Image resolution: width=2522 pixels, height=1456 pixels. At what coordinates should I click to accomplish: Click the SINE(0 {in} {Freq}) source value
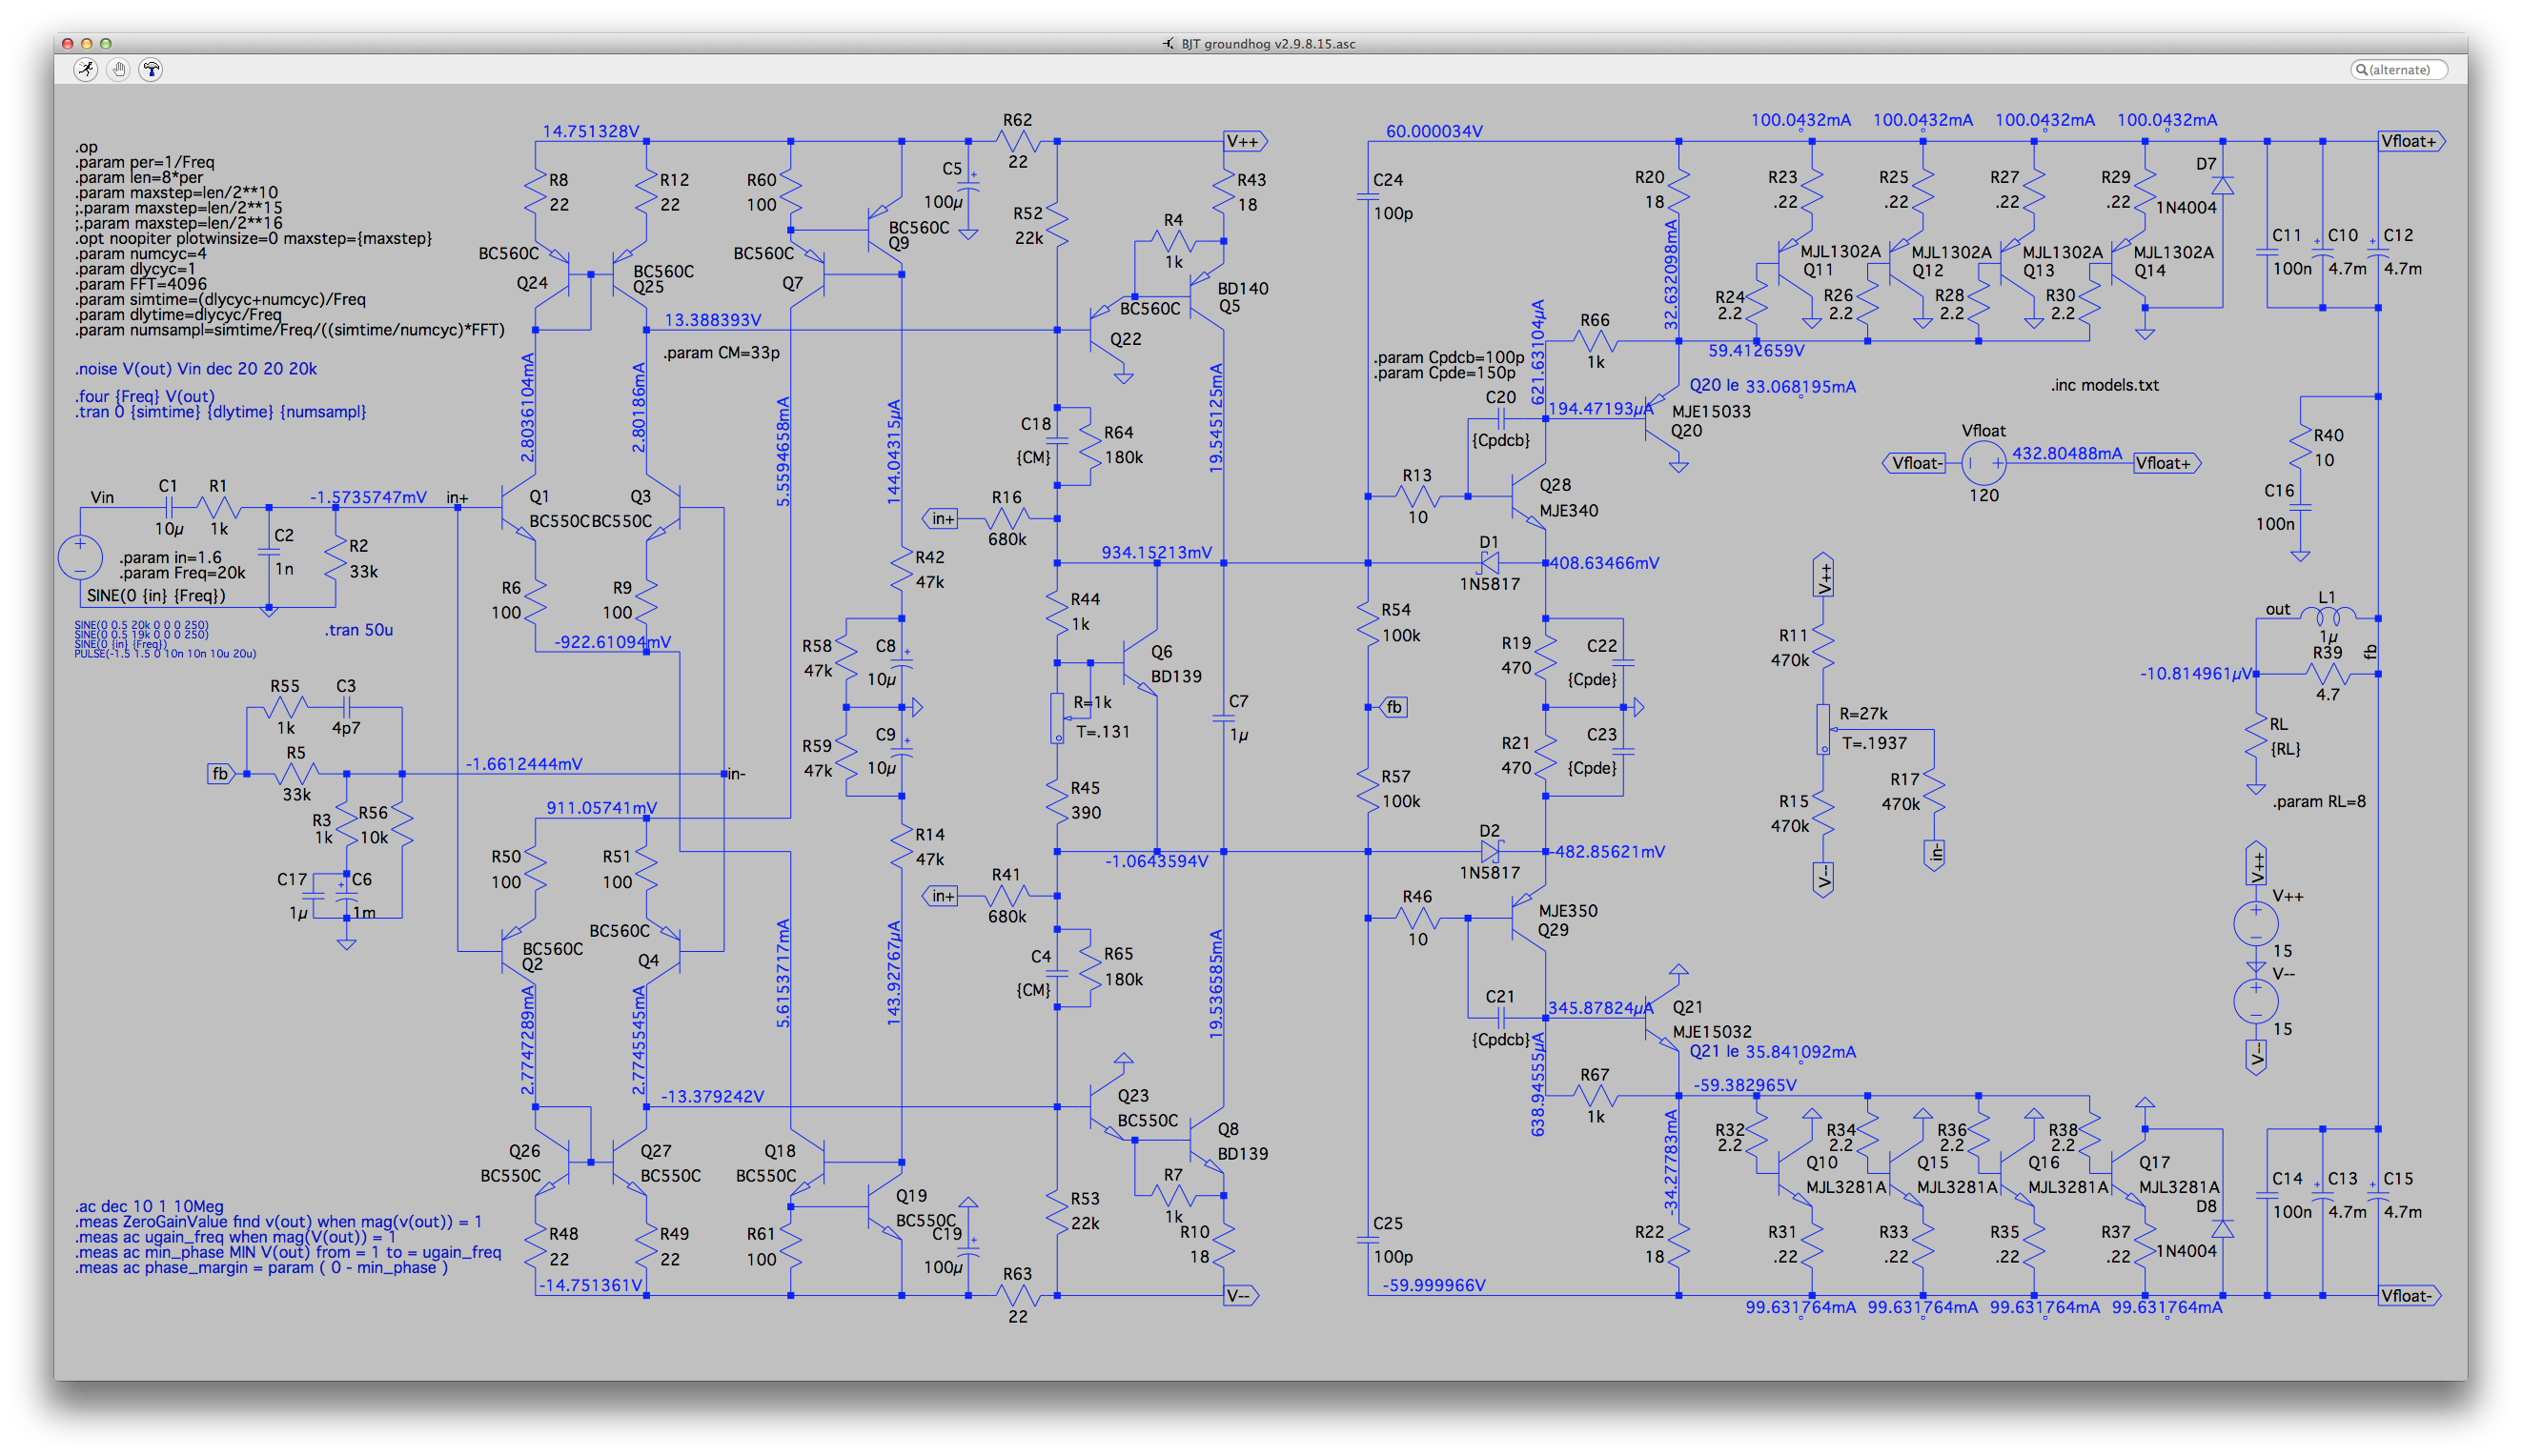pos(156,596)
